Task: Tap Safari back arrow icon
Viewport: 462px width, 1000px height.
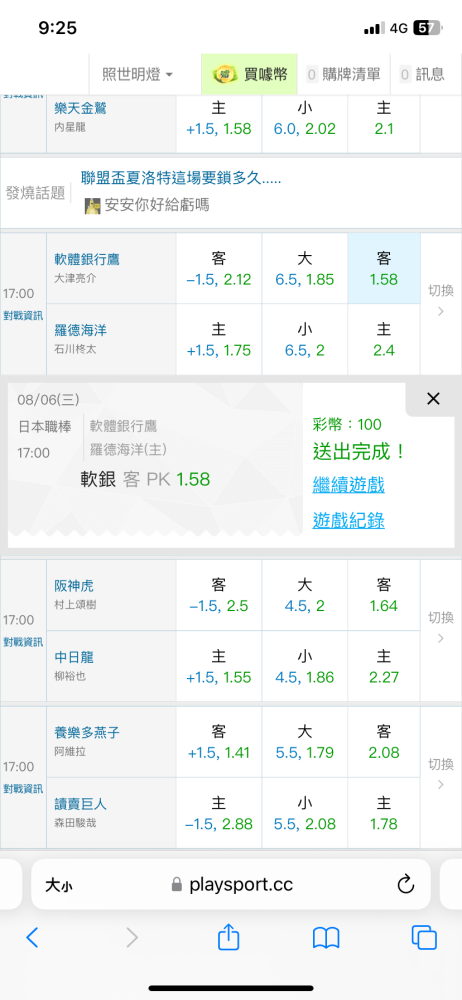Action: pos(32,937)
